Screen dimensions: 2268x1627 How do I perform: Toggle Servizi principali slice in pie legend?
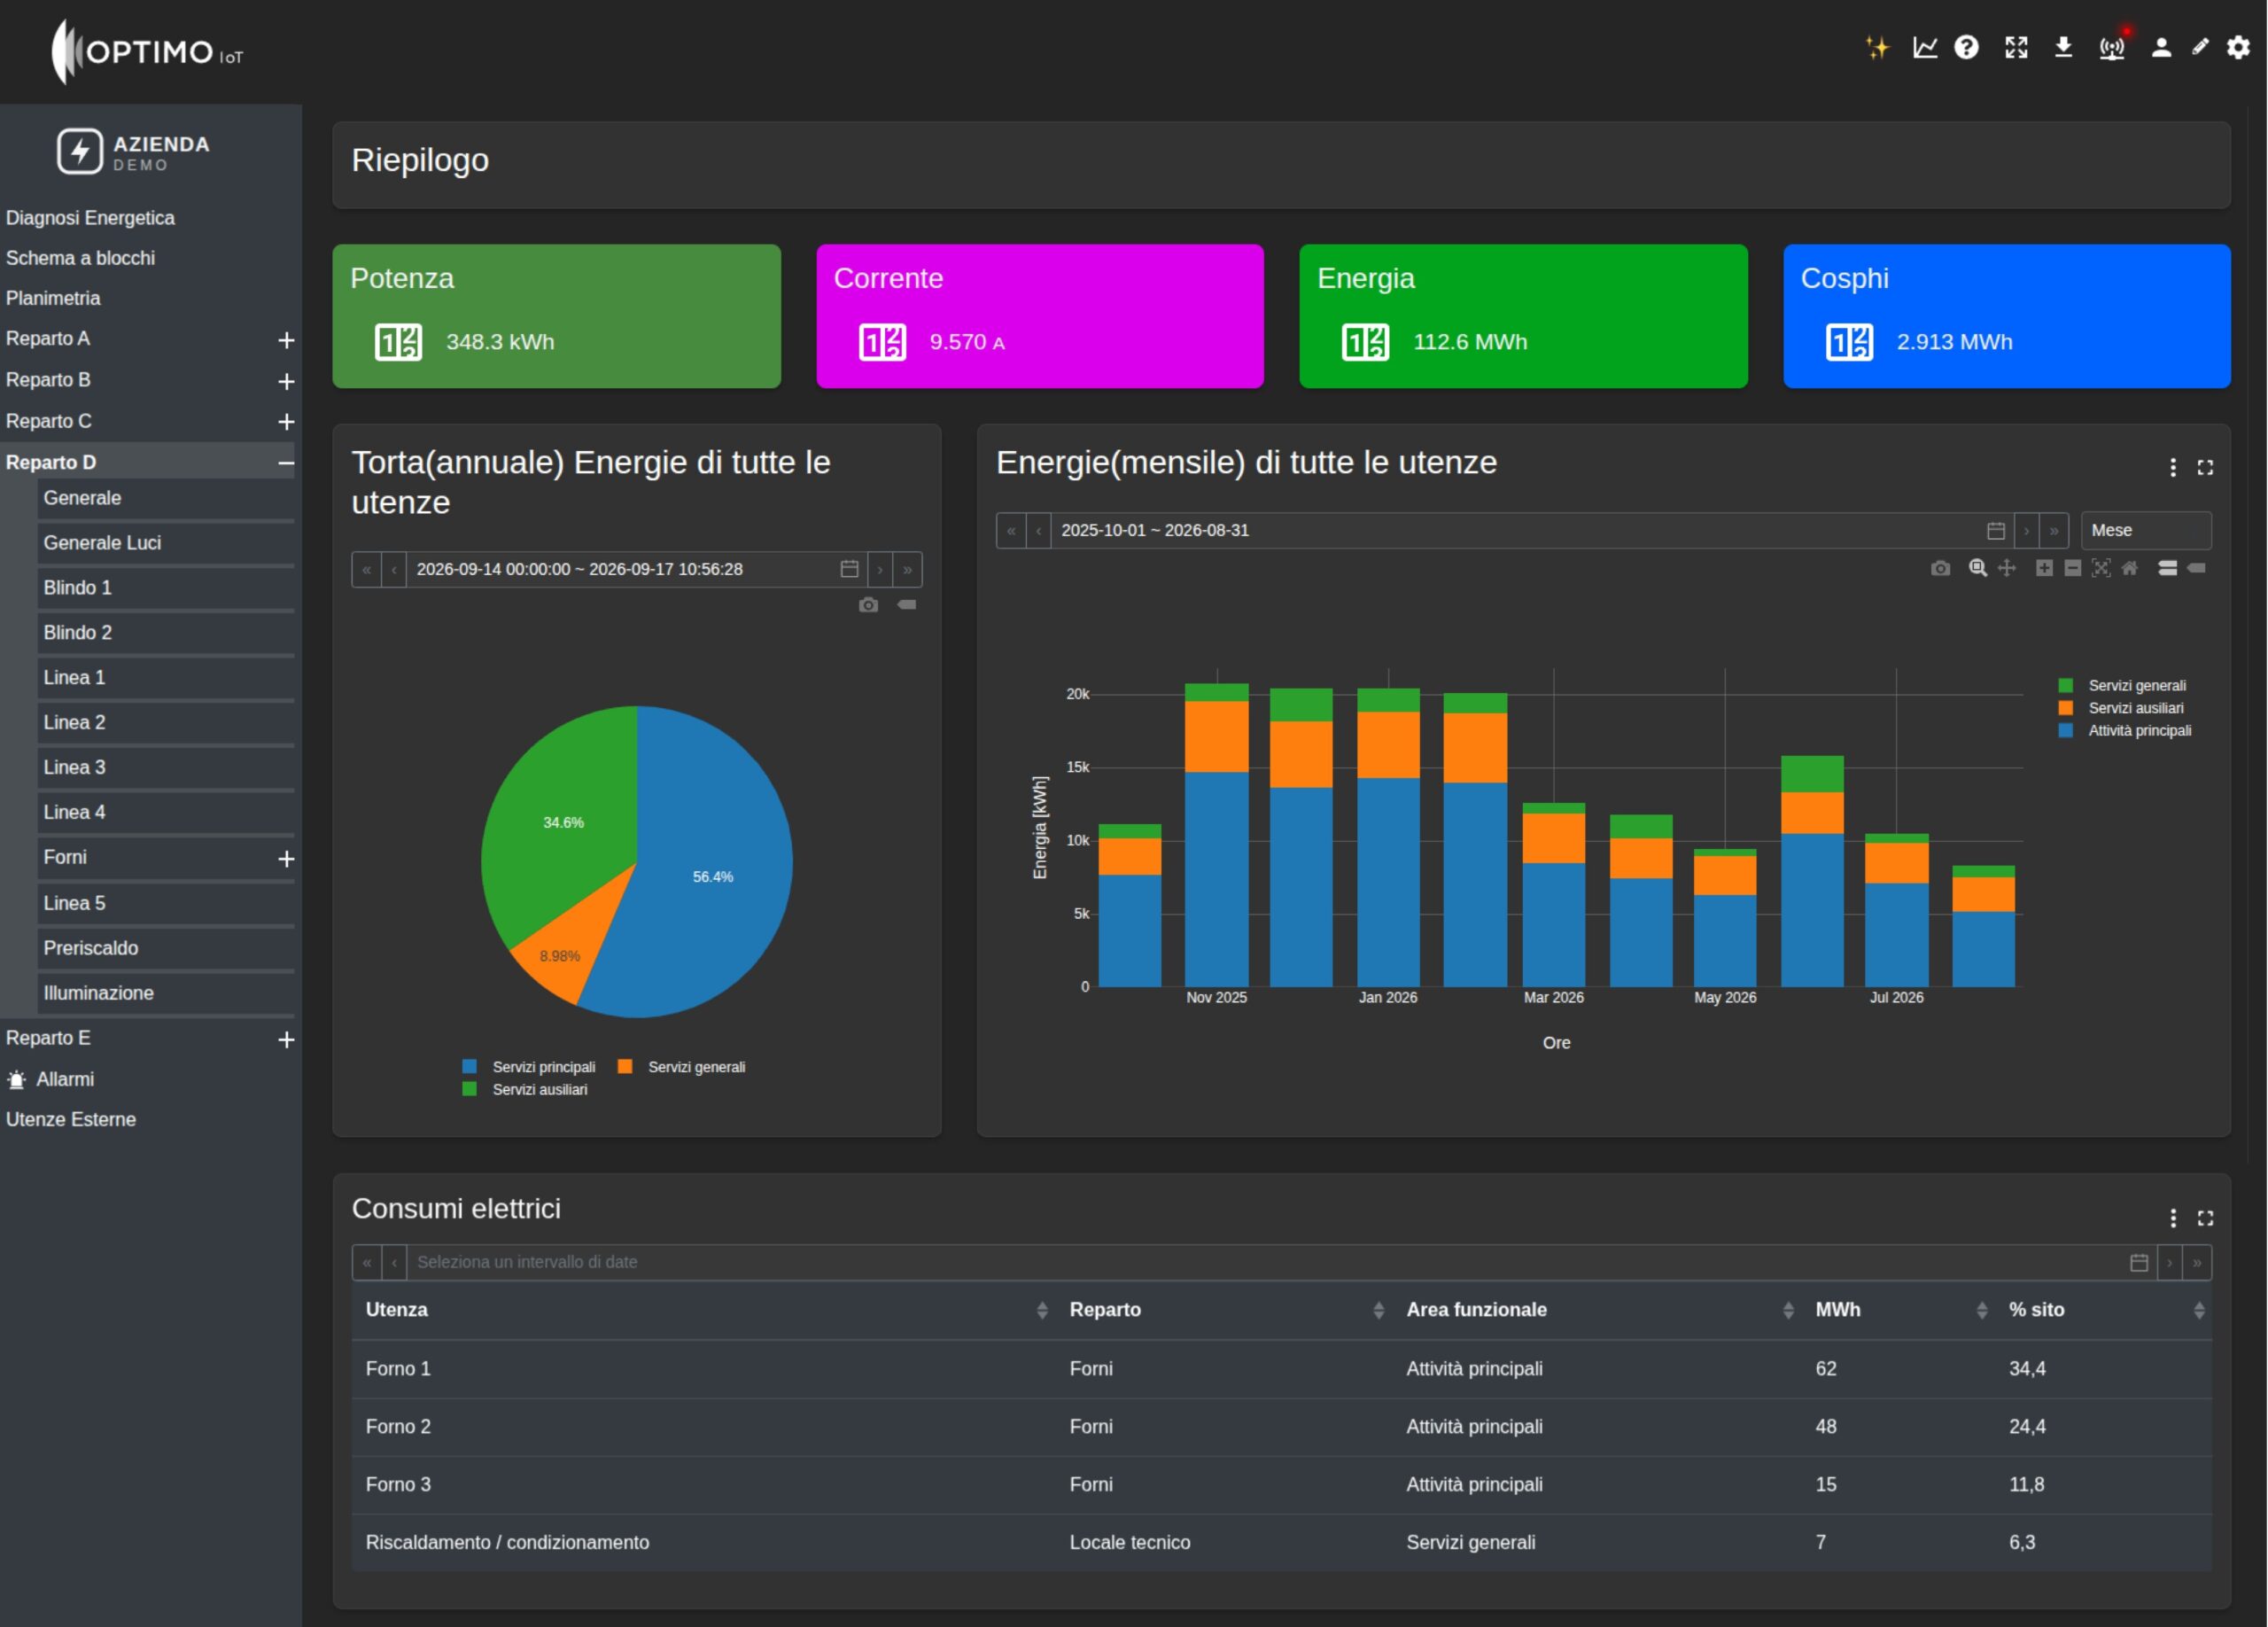point(529,1067)
